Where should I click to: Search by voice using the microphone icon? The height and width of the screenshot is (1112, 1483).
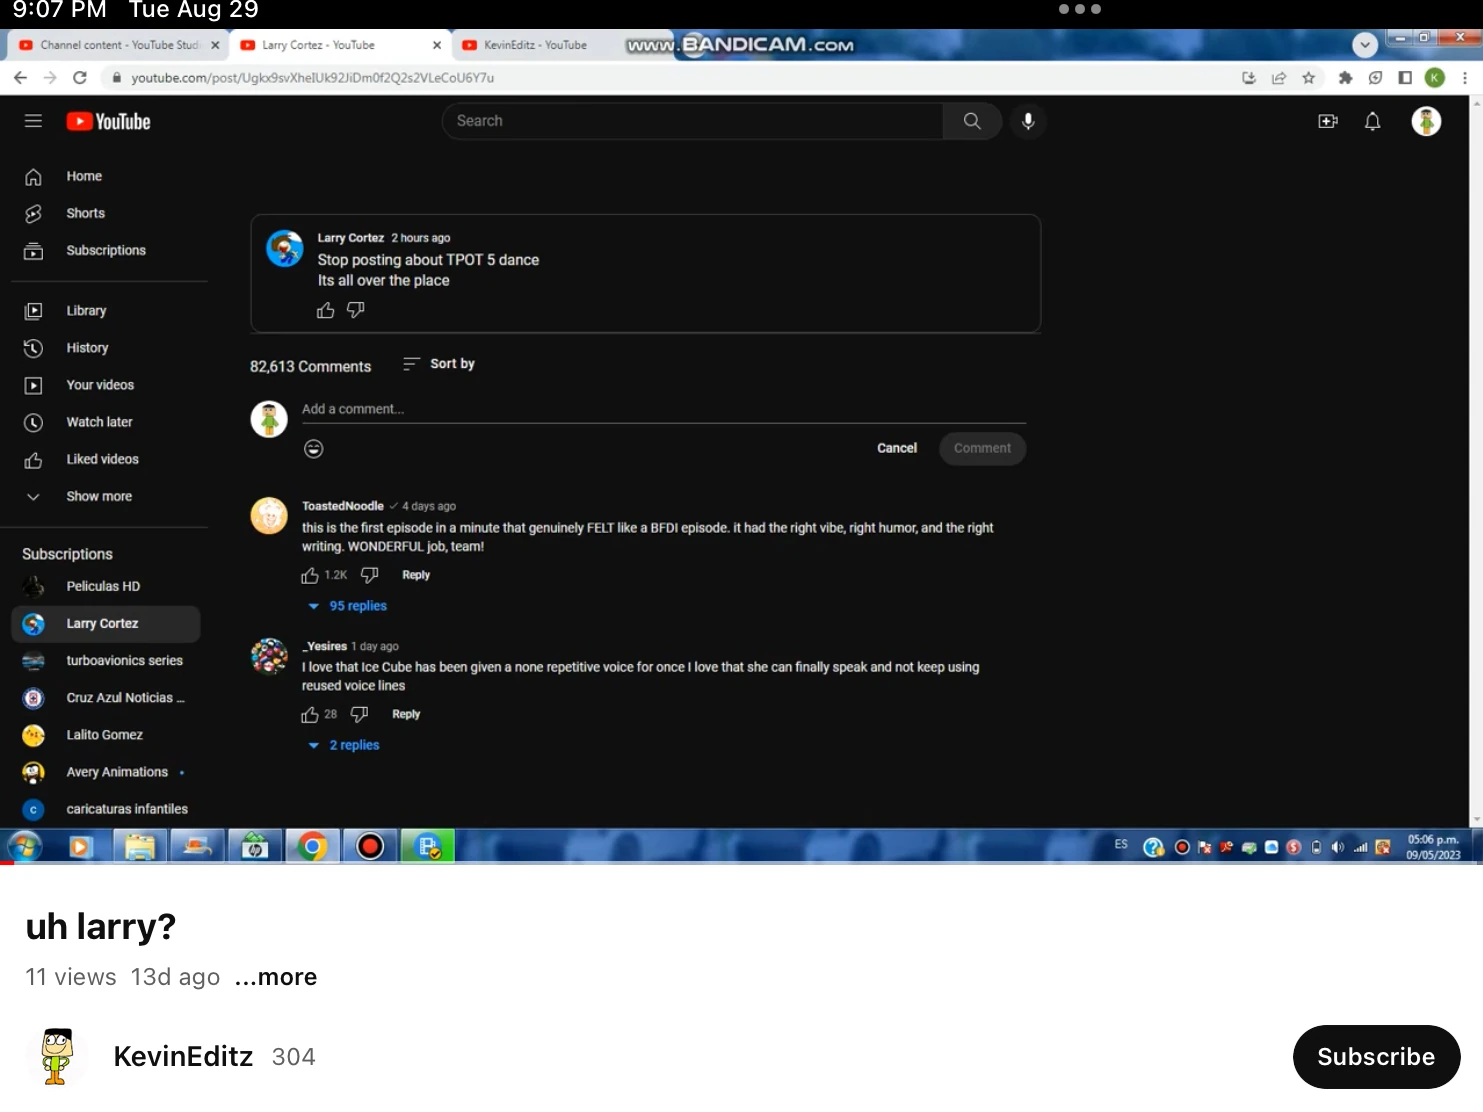[1027, 120]
